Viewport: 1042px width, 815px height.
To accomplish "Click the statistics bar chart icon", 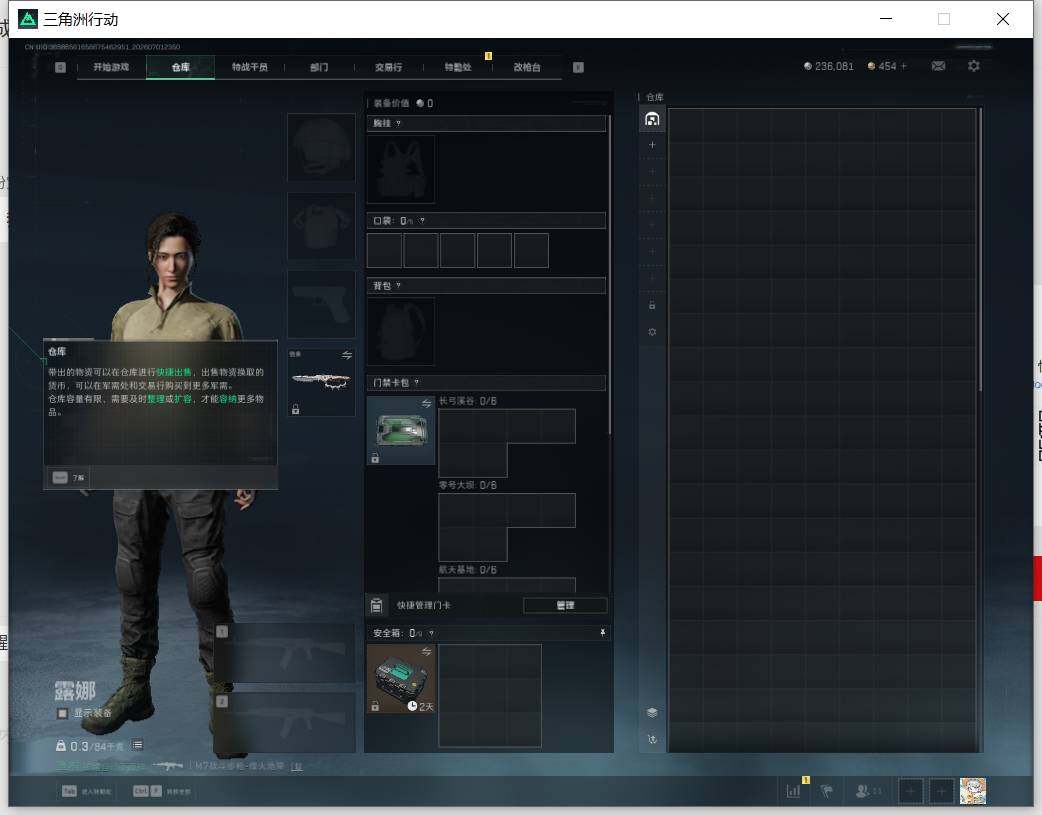I will point(793,791).
